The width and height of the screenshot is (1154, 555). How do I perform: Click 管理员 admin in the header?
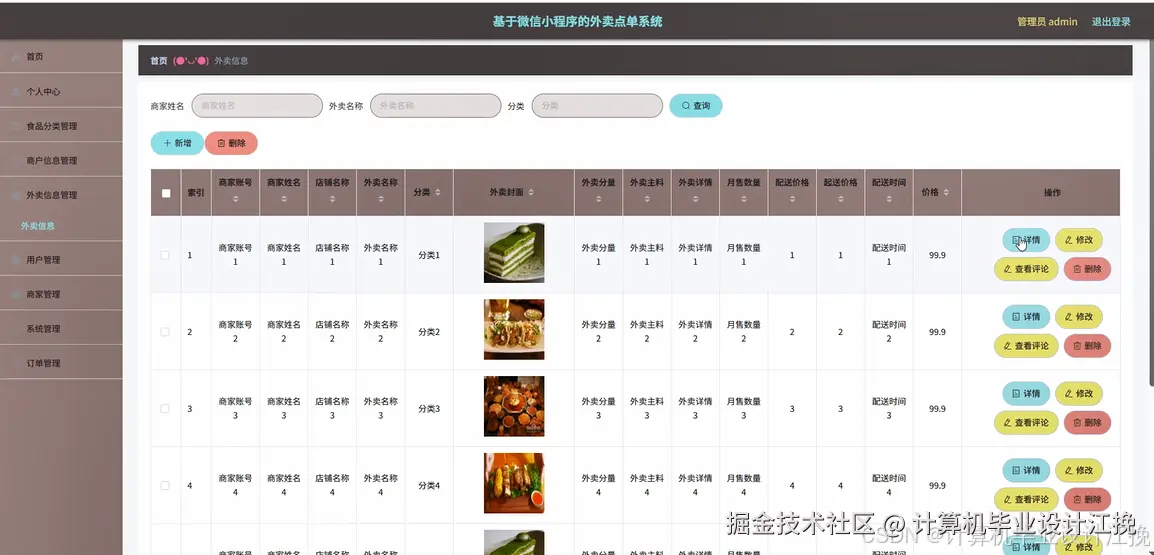coord(1047,22)
